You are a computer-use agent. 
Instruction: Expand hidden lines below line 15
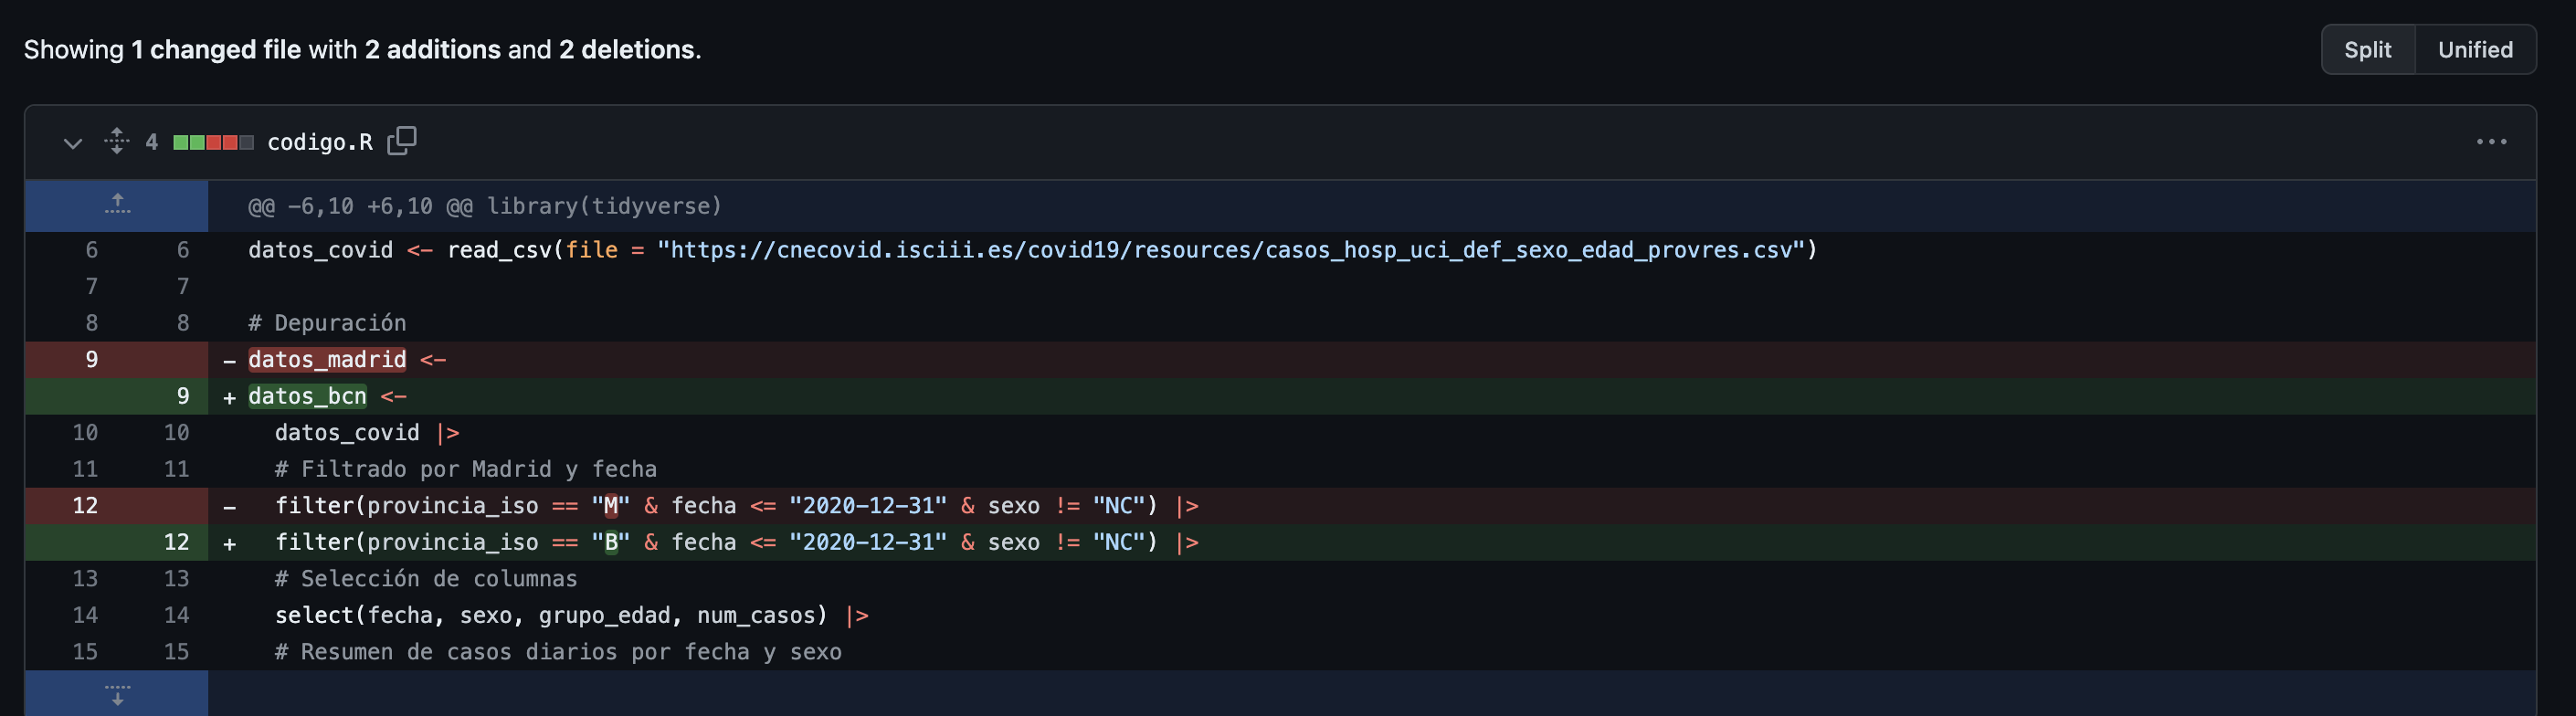[x=117, y=694]
